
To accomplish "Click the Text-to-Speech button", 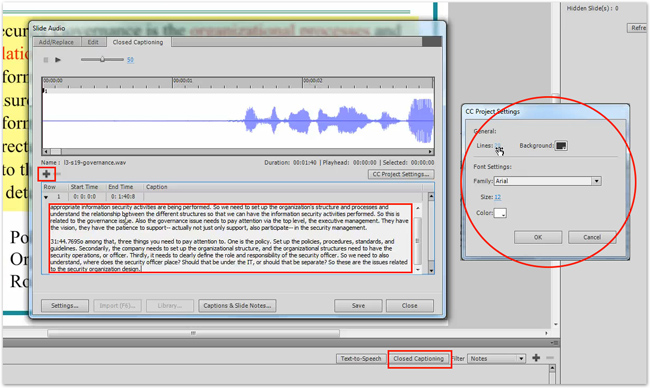I will tap(361, 359).
